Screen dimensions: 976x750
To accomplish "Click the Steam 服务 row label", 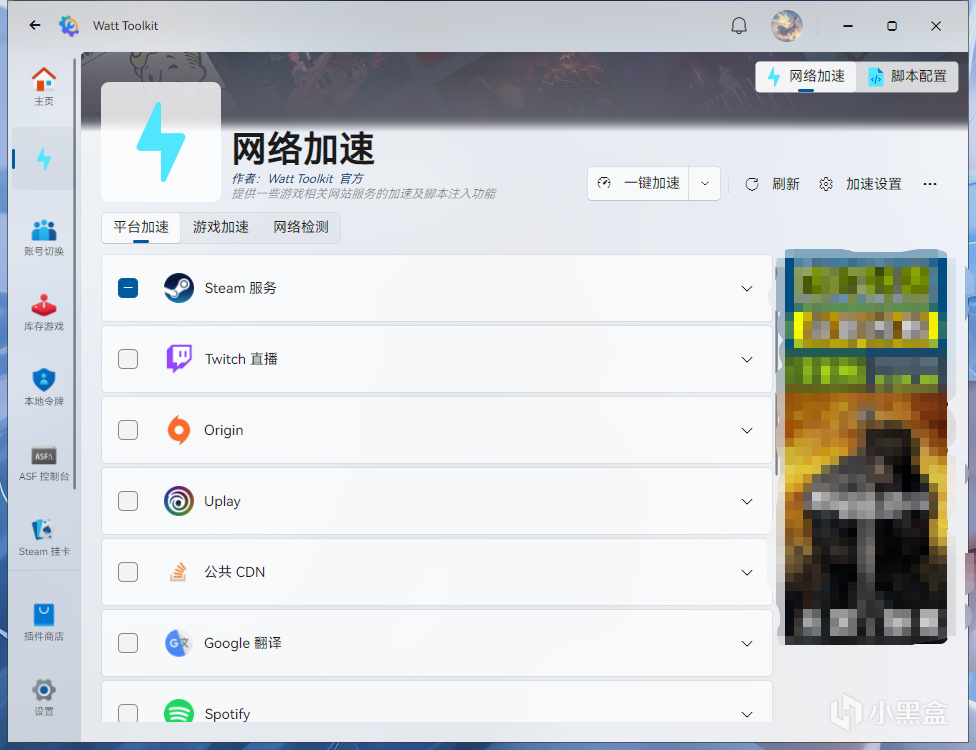I will tap(240, 288).
